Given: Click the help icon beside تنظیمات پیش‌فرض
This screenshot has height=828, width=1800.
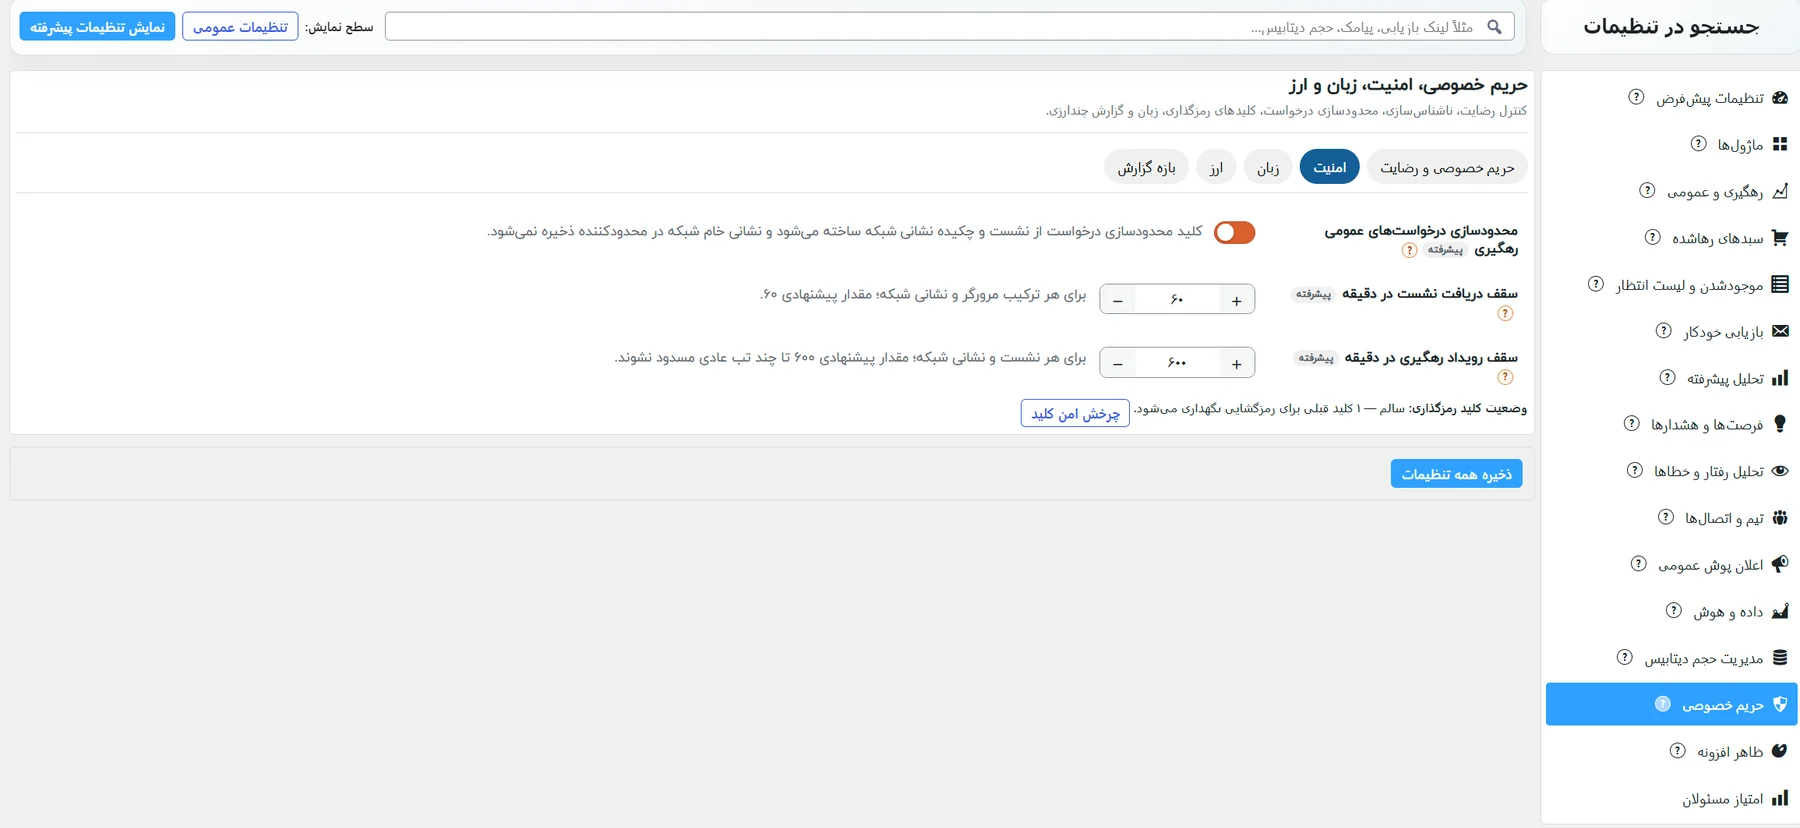Looking at the screenshot, I should [1636, 97].
